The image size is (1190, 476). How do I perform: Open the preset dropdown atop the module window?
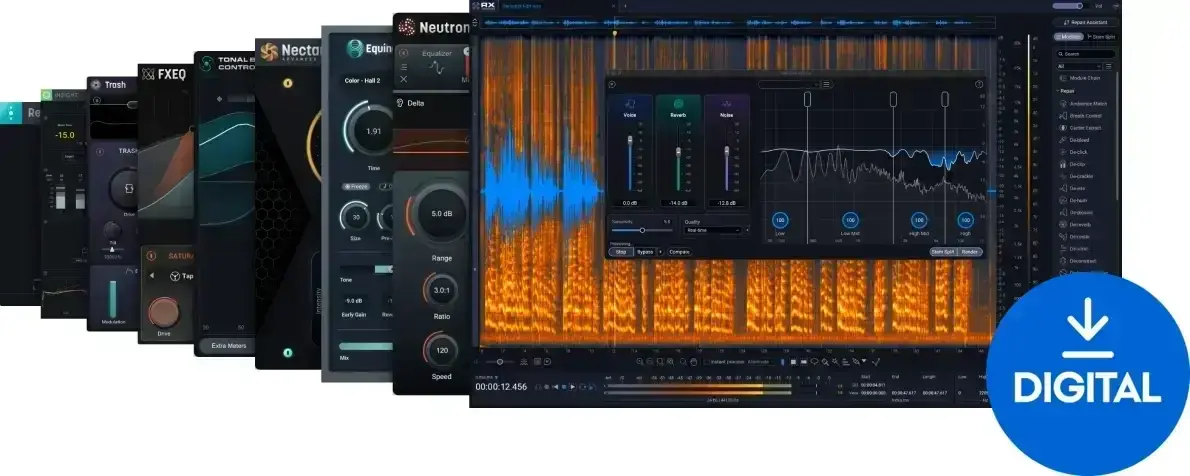pos(789,84)
